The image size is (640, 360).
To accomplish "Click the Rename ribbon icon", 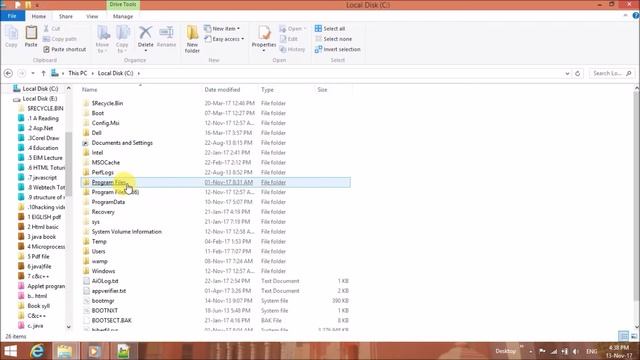I will tap(166, 37).
